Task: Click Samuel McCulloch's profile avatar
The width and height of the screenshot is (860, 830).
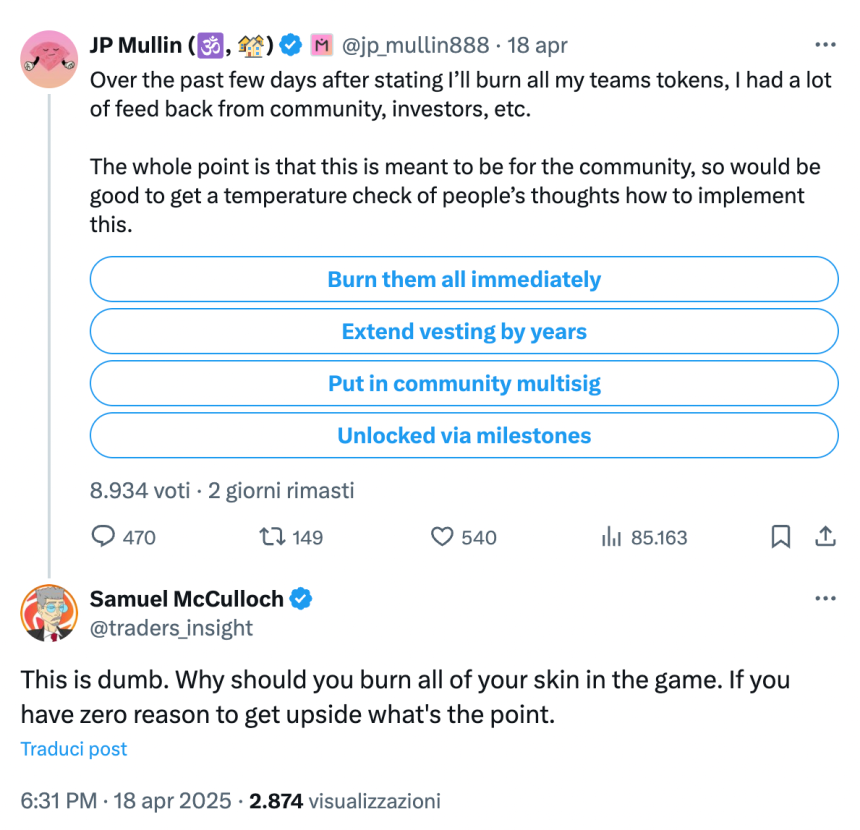Action: pos(48,612)
